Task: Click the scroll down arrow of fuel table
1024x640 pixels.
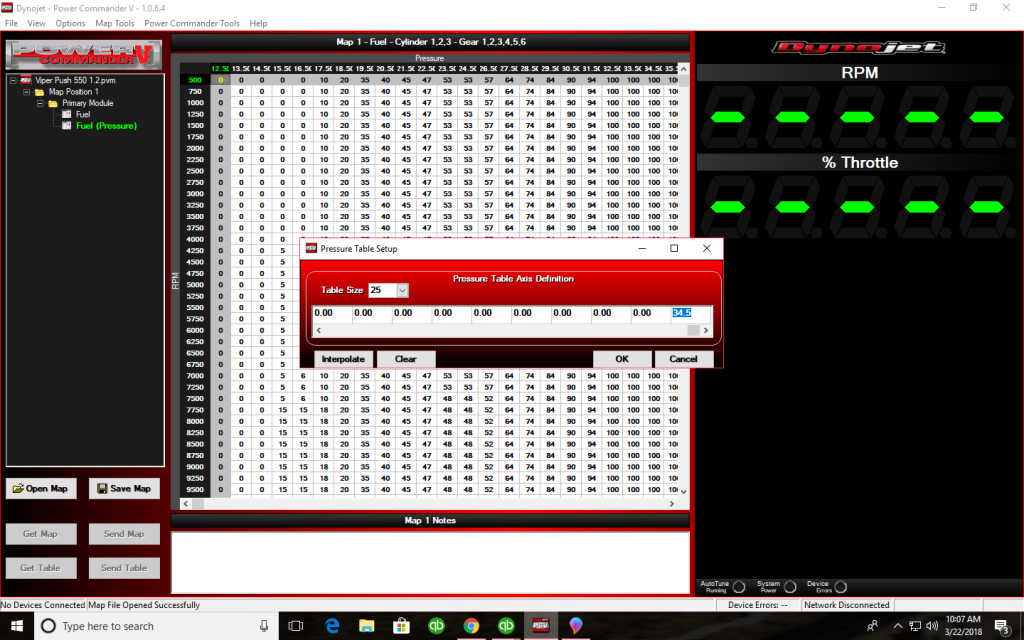Action: [684, 491]
